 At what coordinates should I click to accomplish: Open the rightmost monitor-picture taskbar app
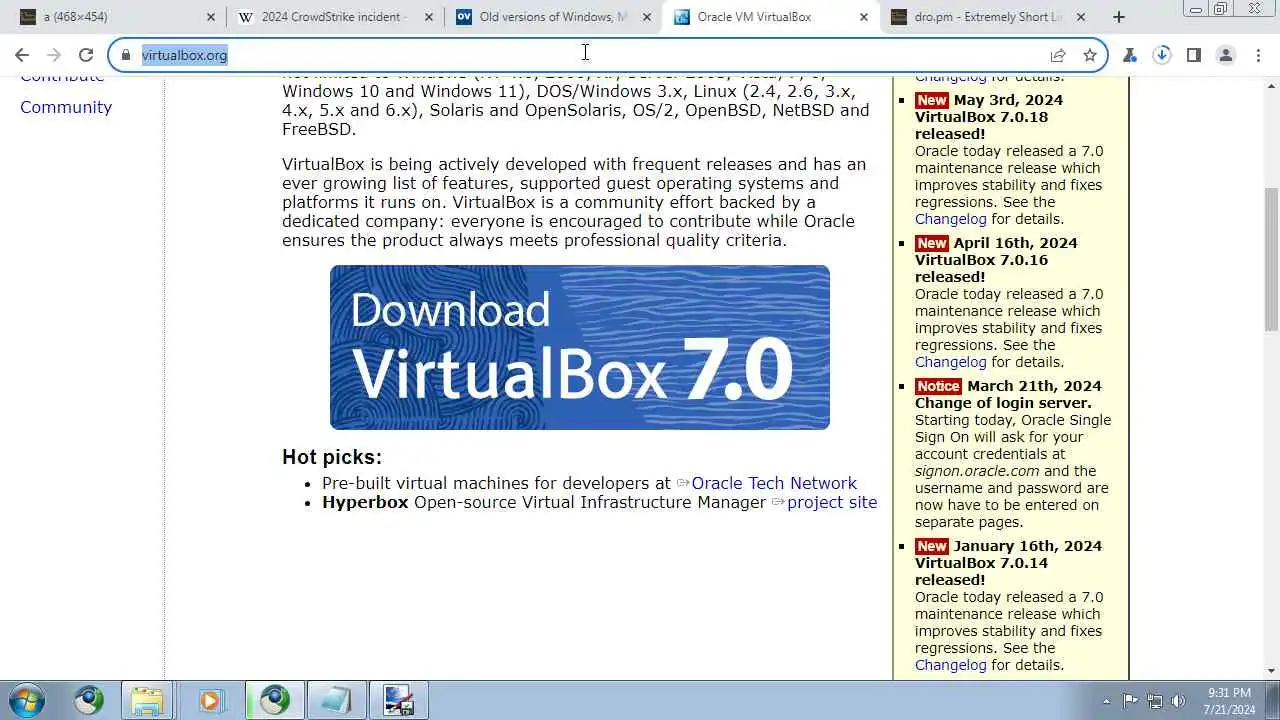coord(399,700)
